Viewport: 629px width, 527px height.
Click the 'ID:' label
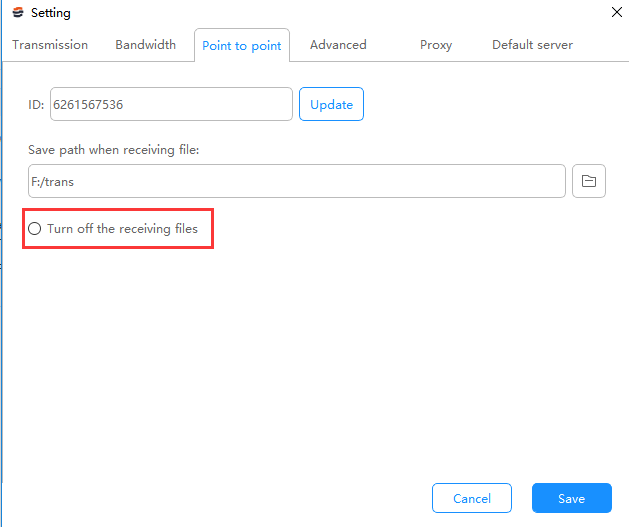[36, 105]
